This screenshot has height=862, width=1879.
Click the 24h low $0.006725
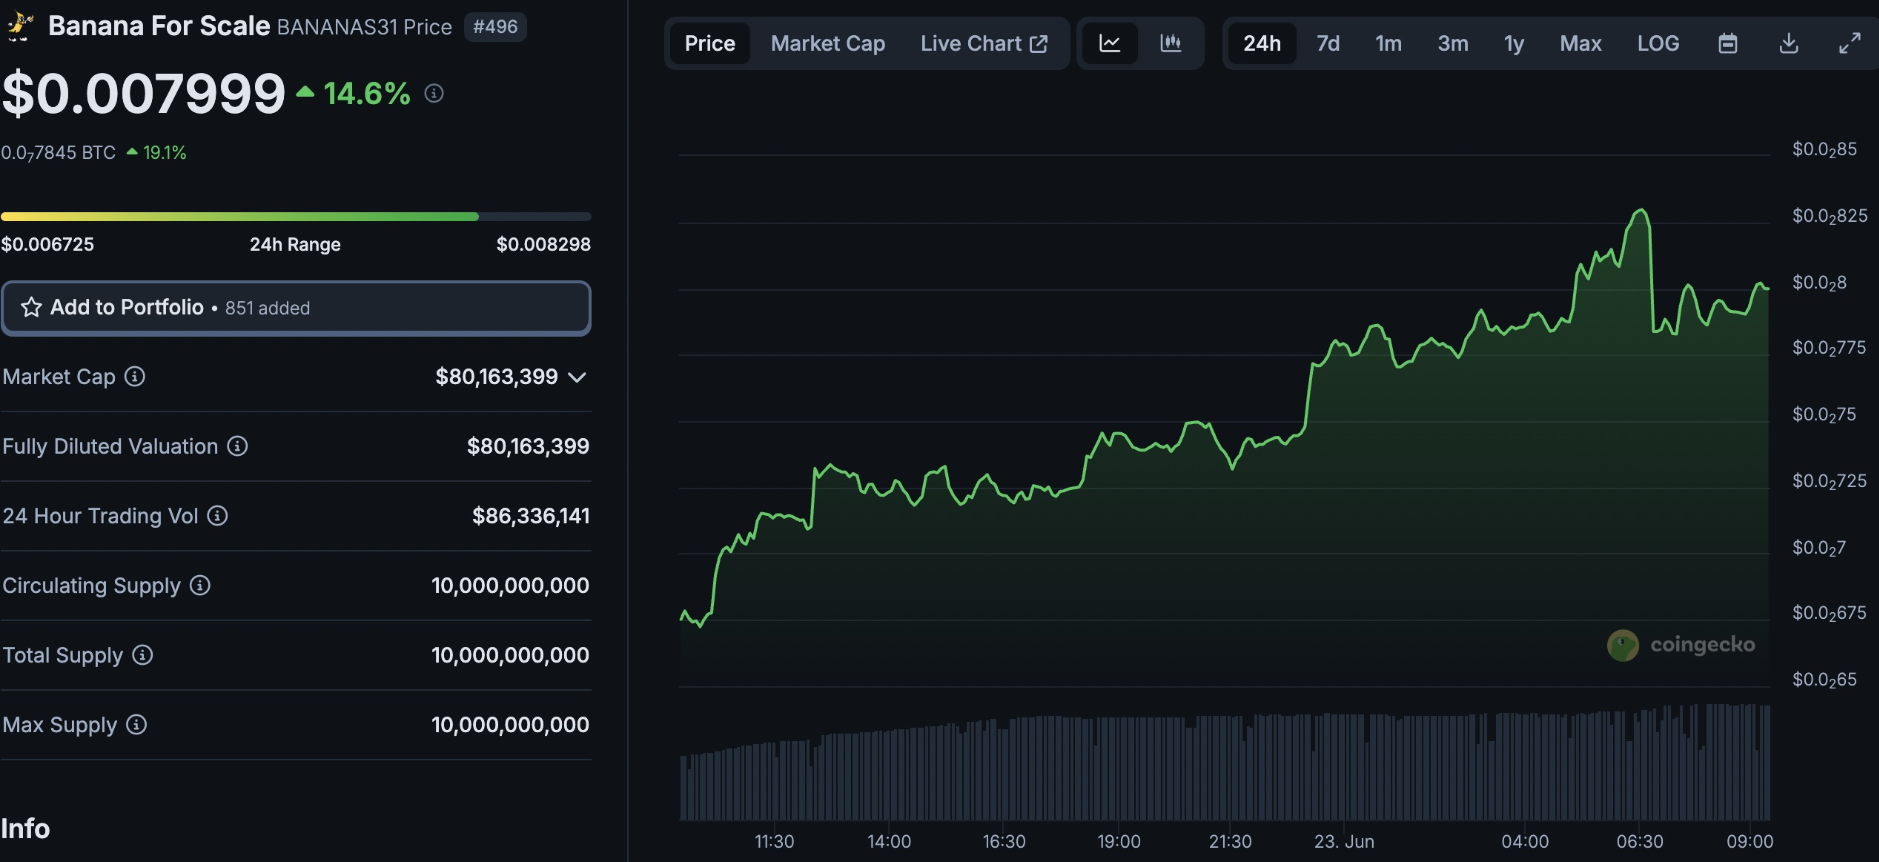tap(48, 244)
